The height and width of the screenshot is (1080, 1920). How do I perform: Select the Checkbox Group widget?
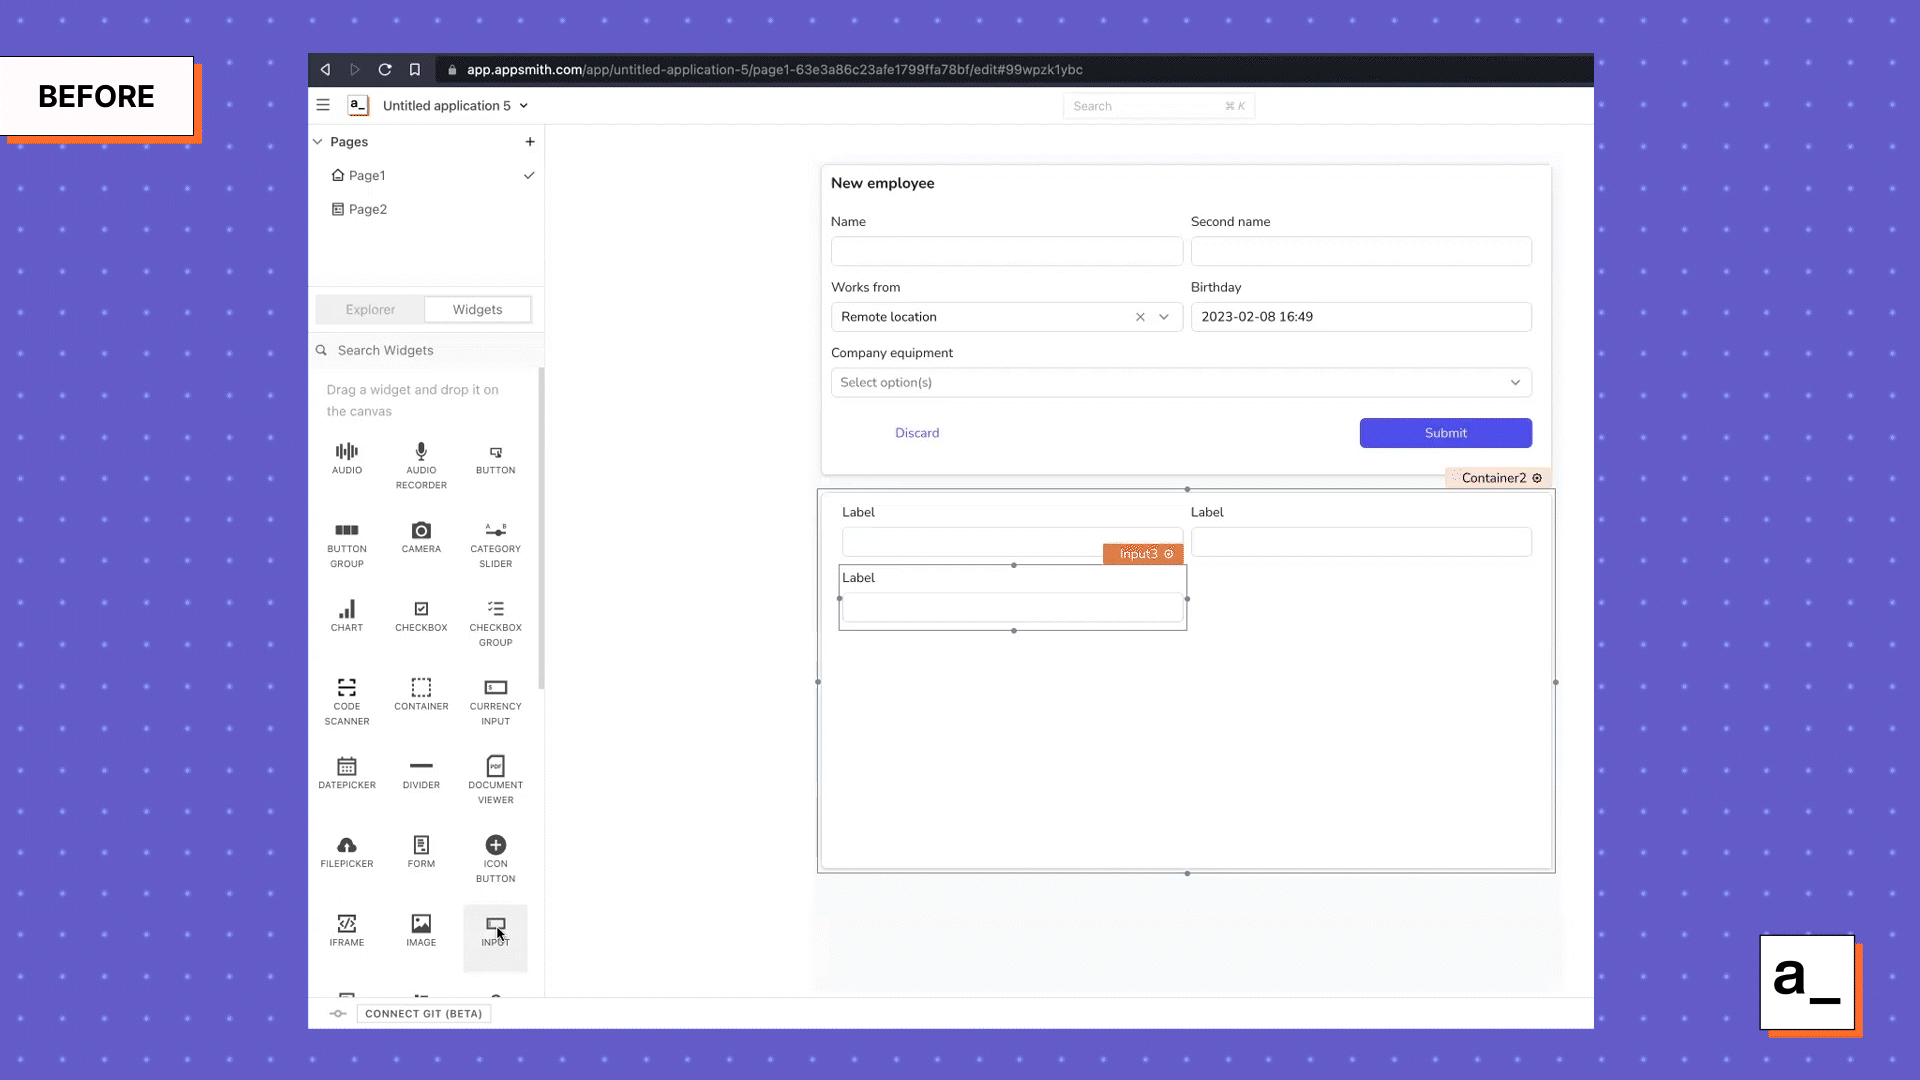495,610
